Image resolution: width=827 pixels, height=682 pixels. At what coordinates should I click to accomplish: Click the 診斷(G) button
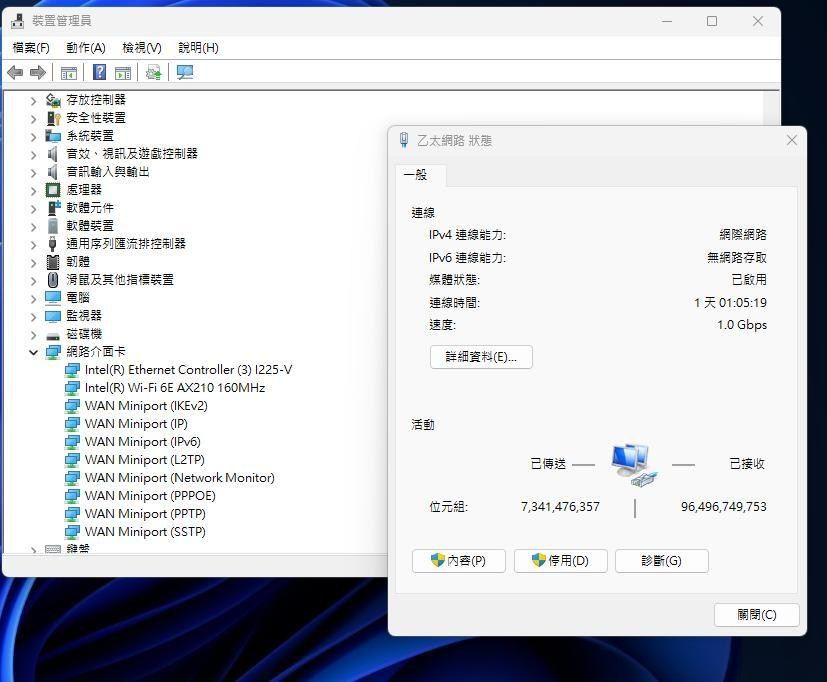[x=661, y=561]
